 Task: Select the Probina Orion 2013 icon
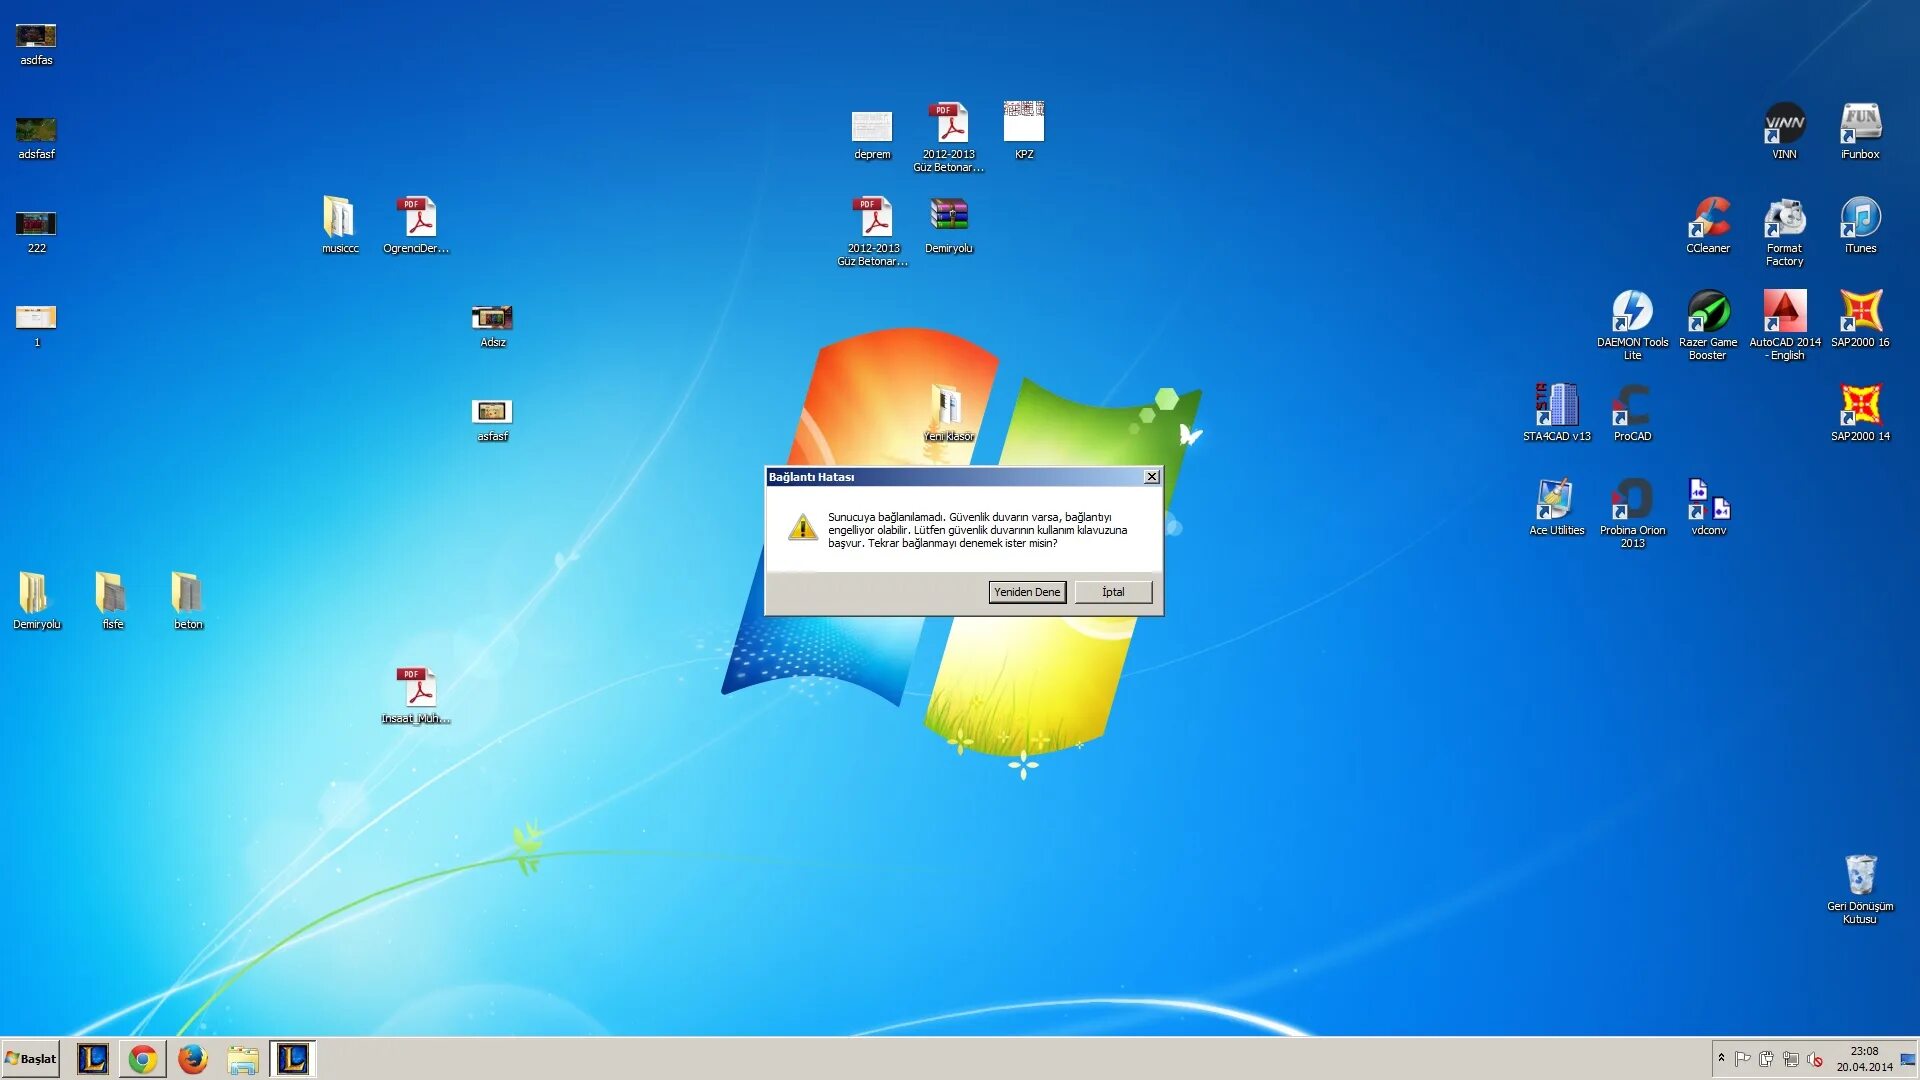coord(1632,500)
